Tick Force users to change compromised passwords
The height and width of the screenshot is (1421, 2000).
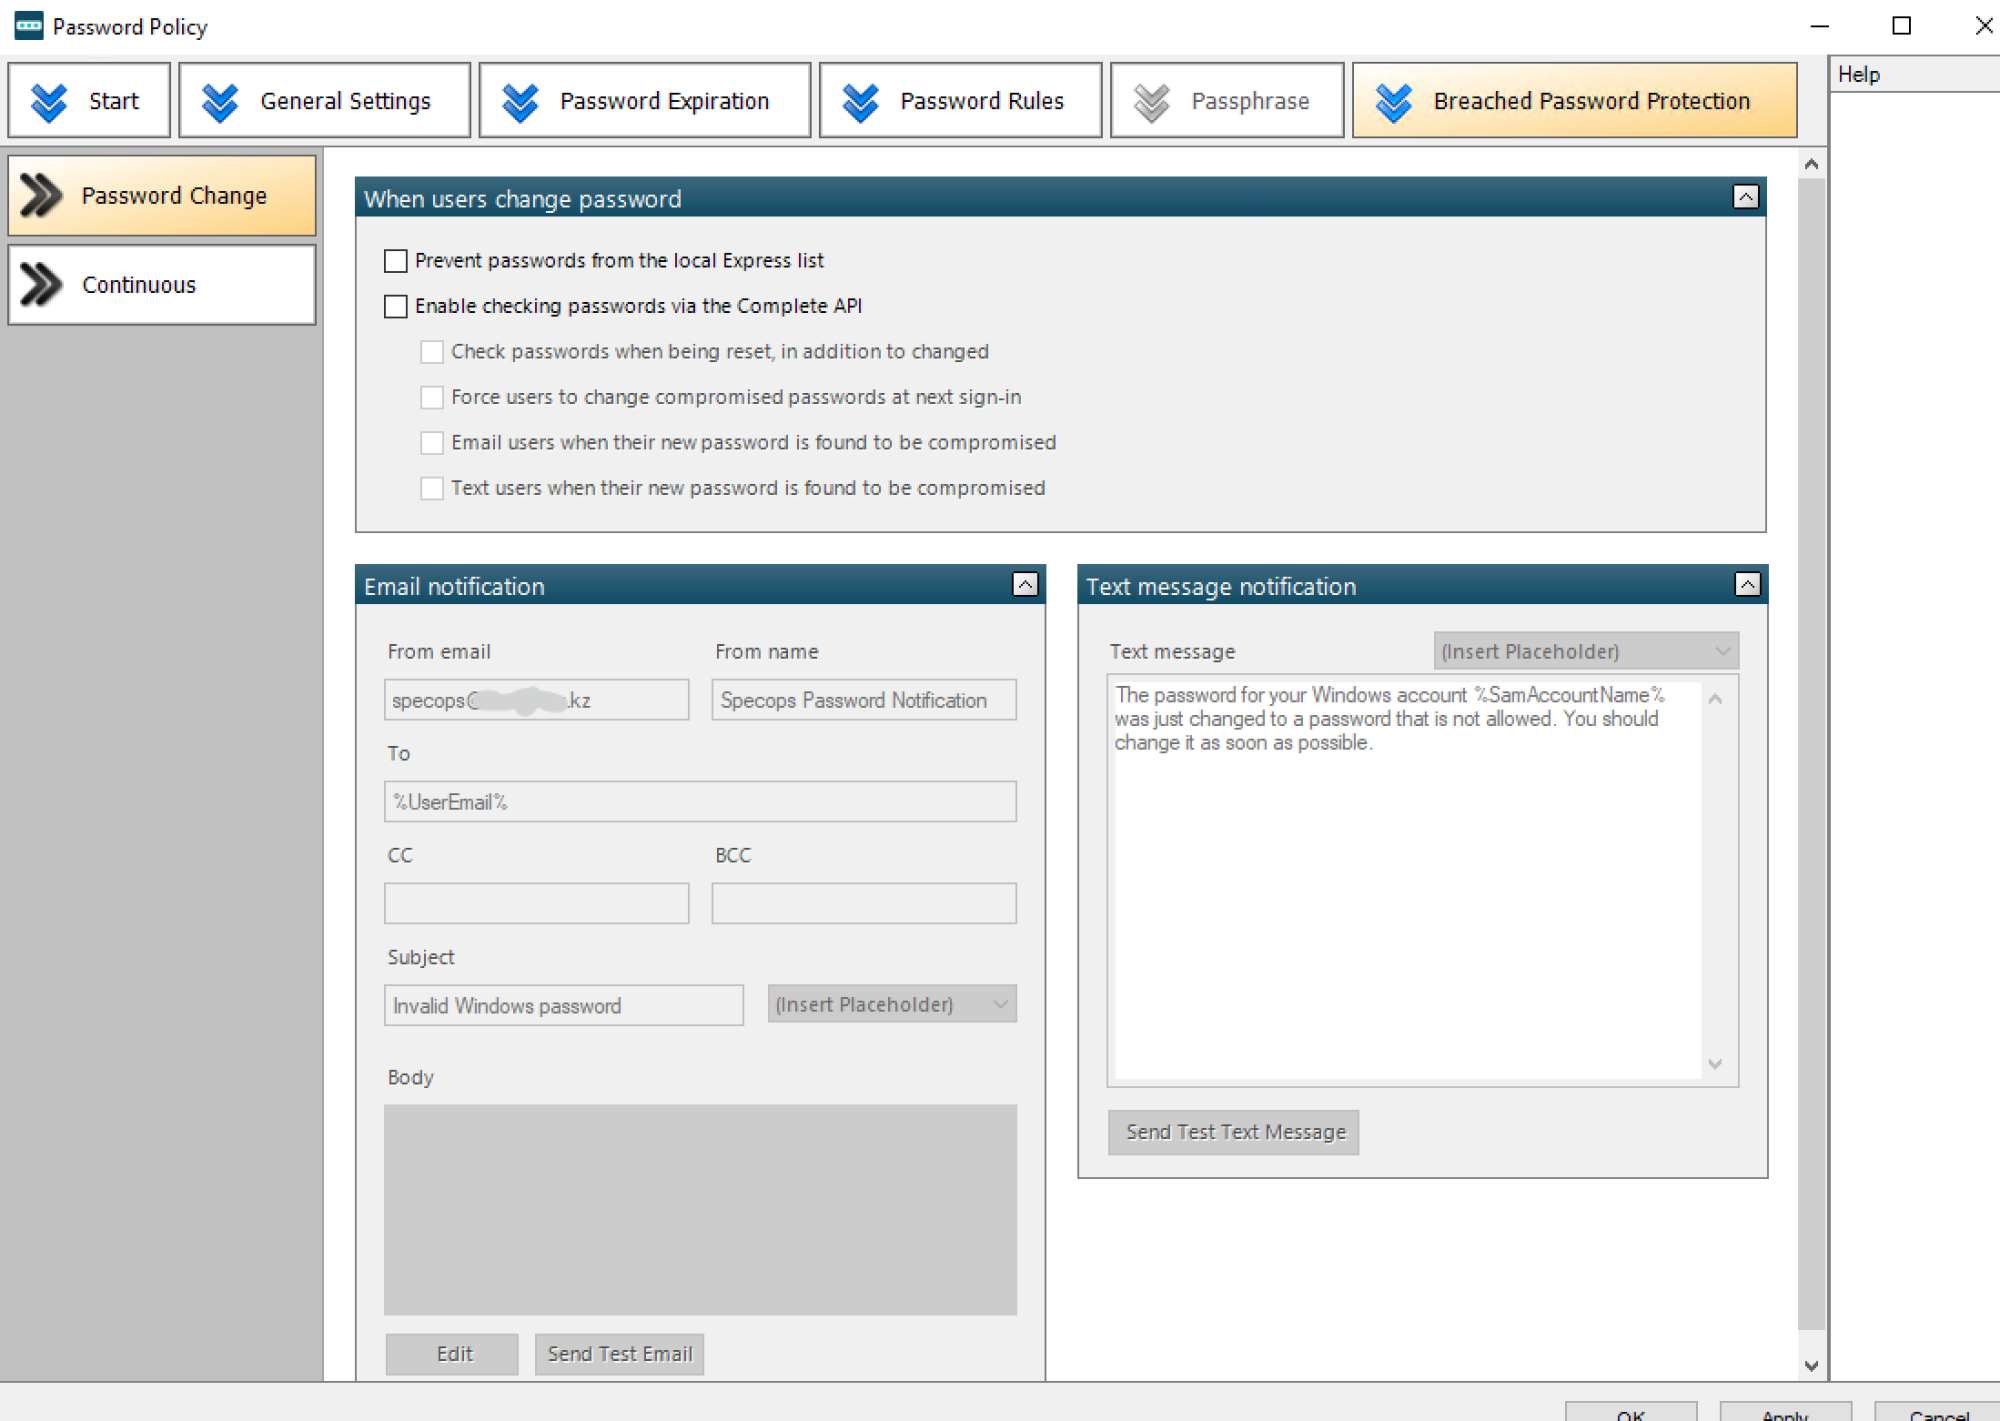point(432,397)
